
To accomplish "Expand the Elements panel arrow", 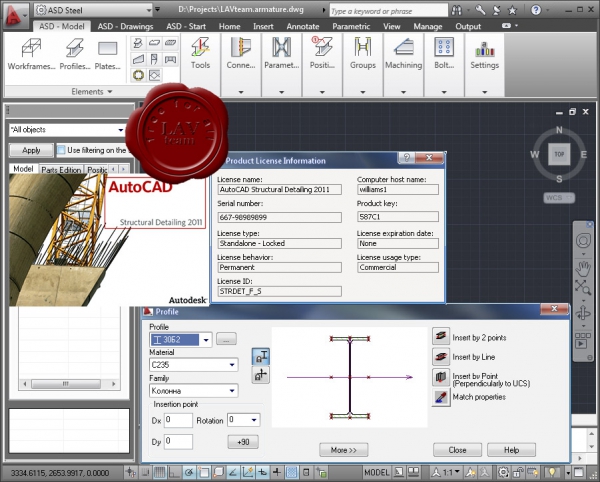I will 110,92.
